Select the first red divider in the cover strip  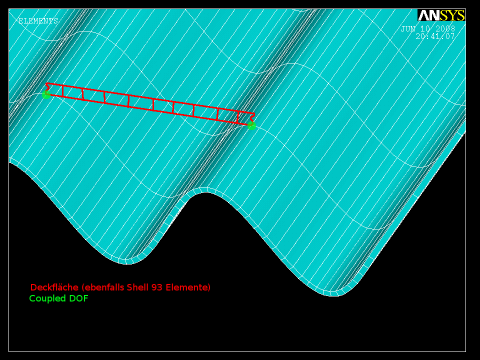[63, 91]
